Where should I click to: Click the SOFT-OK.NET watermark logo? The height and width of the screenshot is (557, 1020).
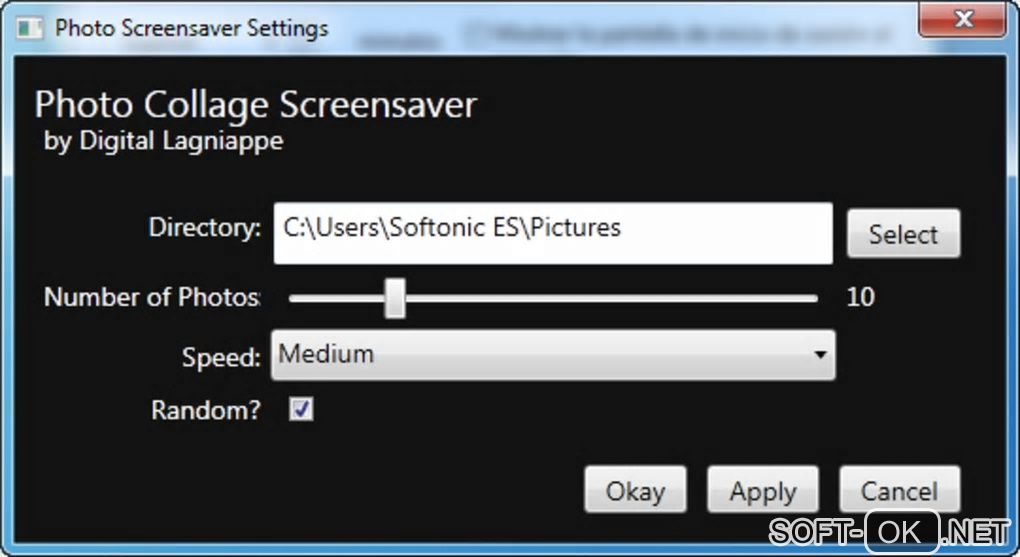(x=888, y=528)
